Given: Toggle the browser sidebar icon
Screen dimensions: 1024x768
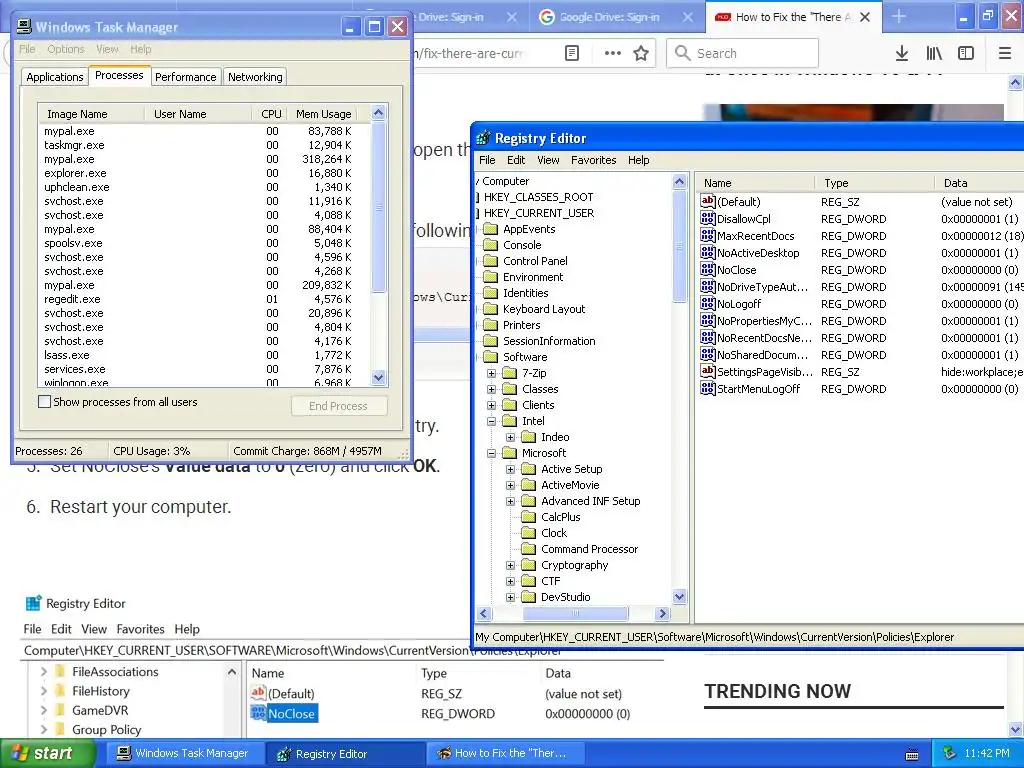Looking at the screenshot, I should (966, 54).
